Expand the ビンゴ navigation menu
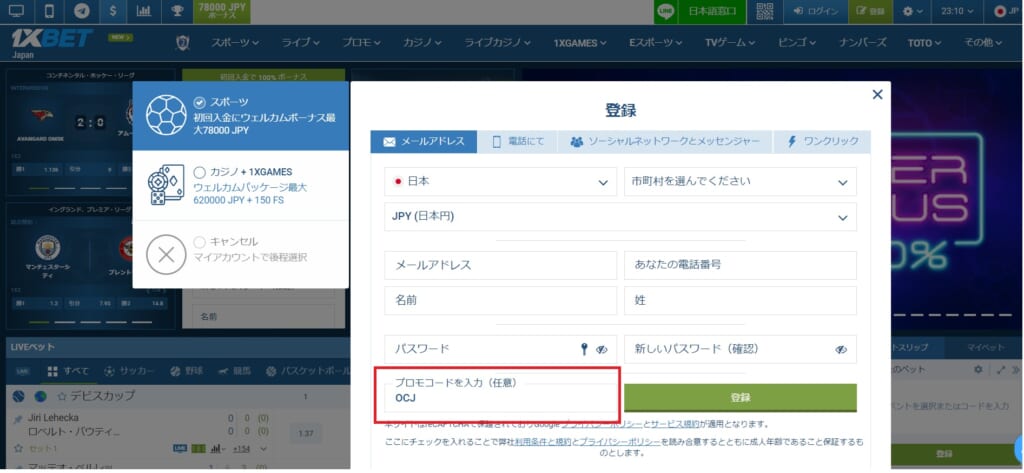 point(797,42)
